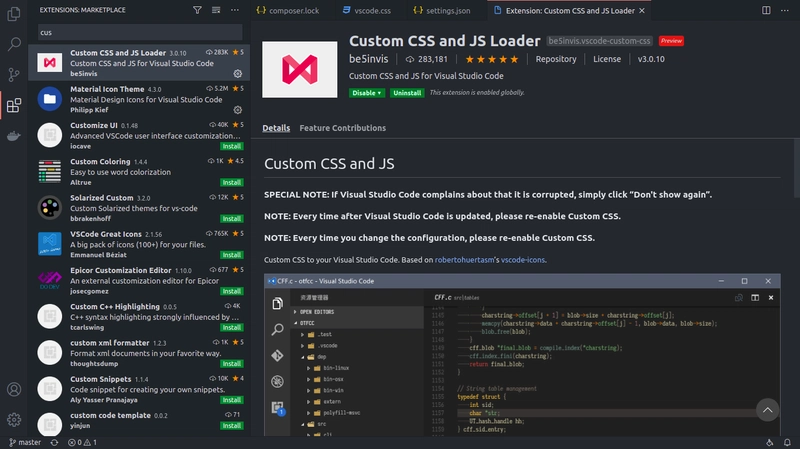Viewport: 800px width, 449px height.
Task: Open Extensions panel more actions menu
Action: (x=235, y=10)
